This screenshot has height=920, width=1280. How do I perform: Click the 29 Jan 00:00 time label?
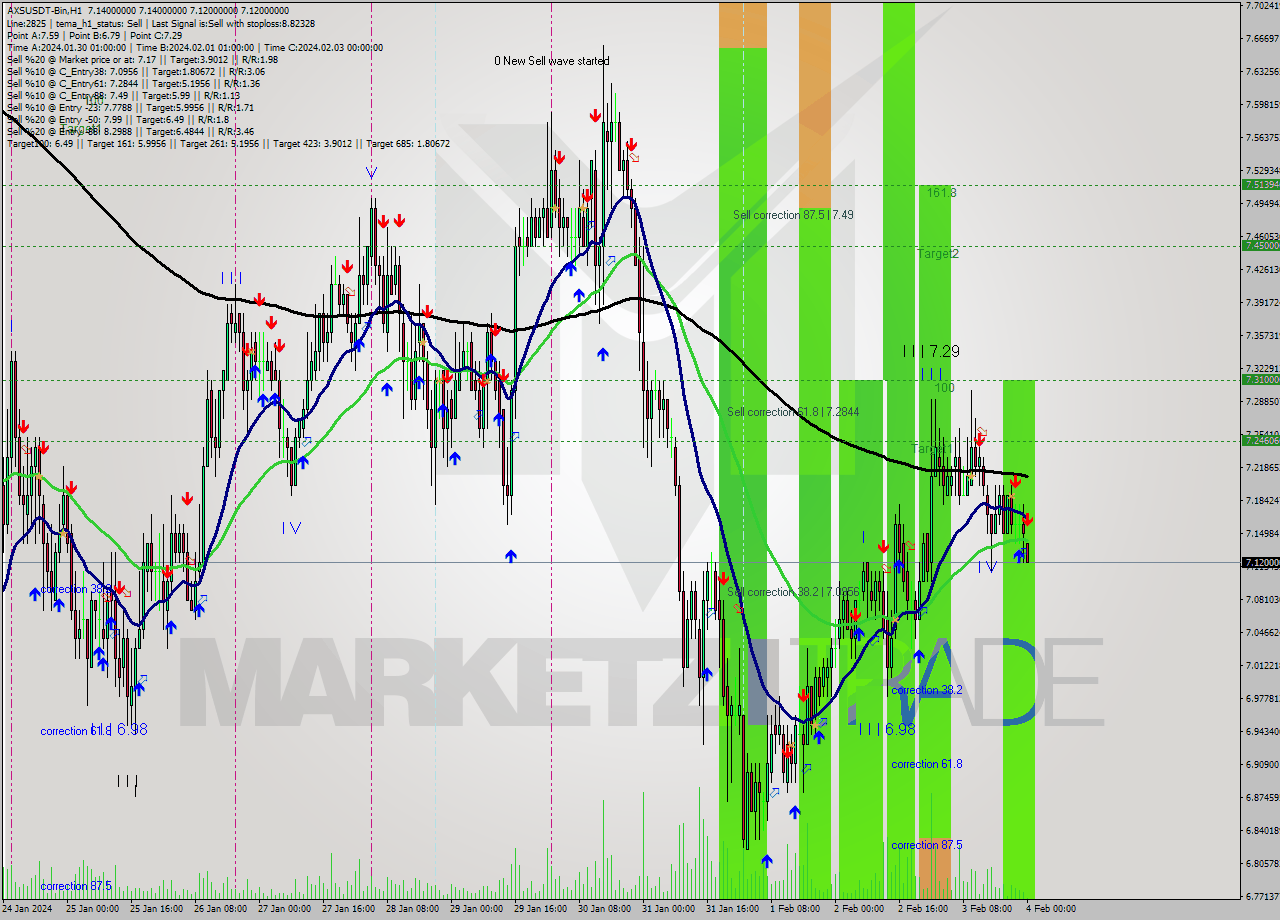pos(476,909)
